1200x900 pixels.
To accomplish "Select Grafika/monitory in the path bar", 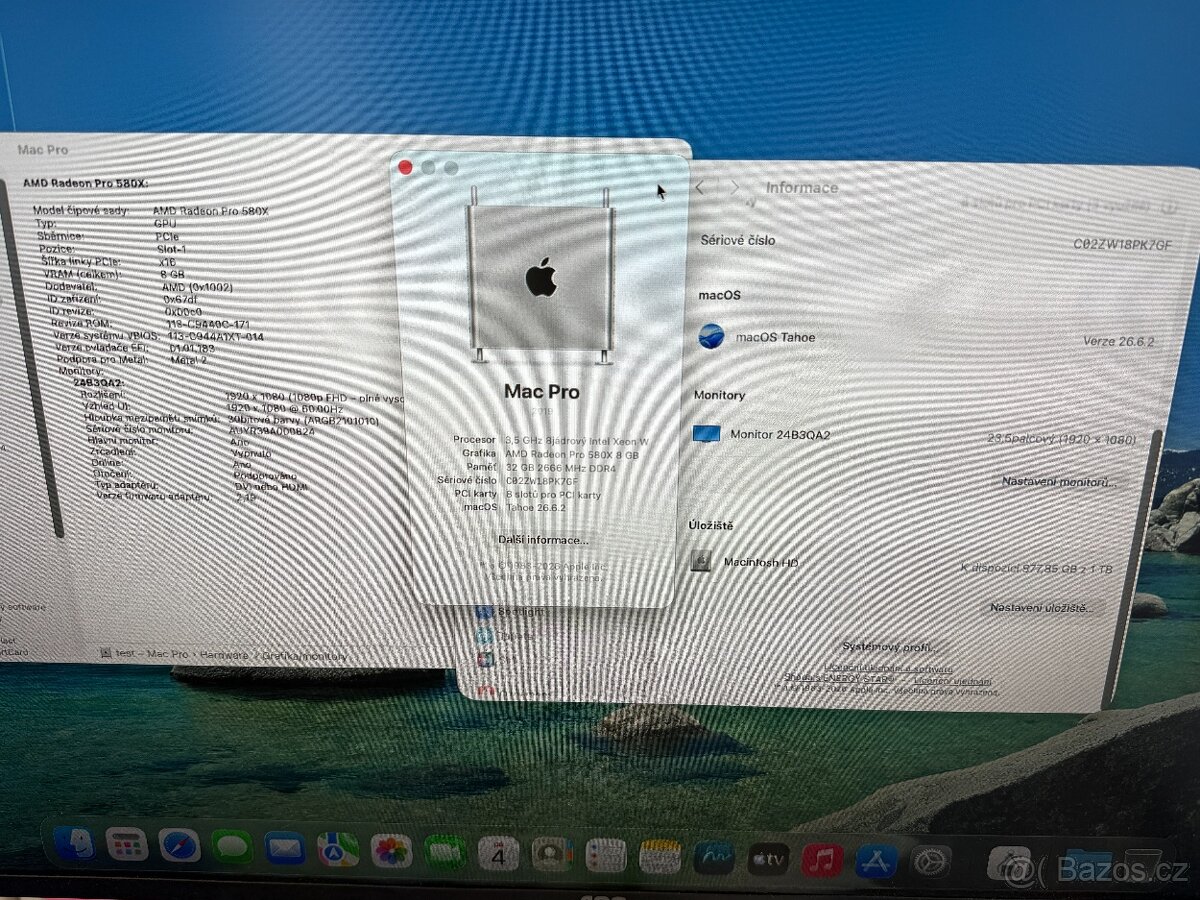I will tap(306, 656).
